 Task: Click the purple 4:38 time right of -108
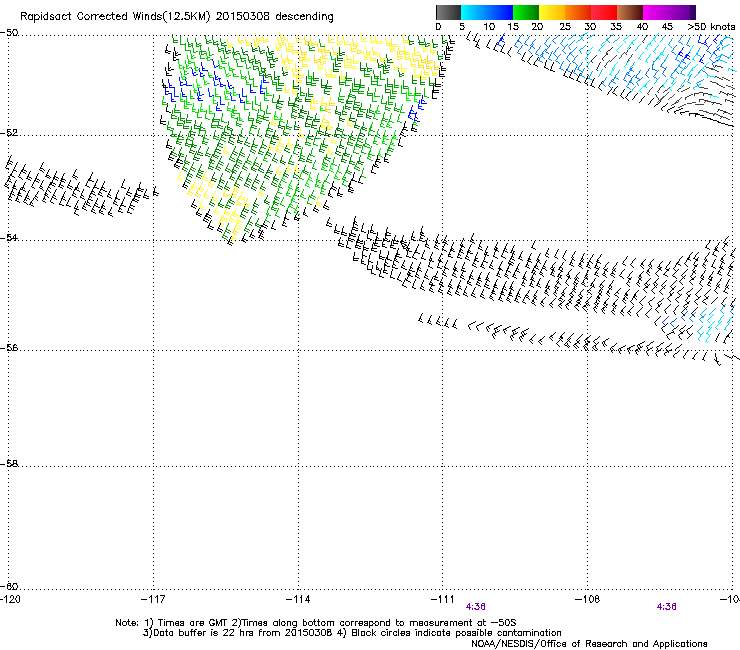[x=666, y=607]
